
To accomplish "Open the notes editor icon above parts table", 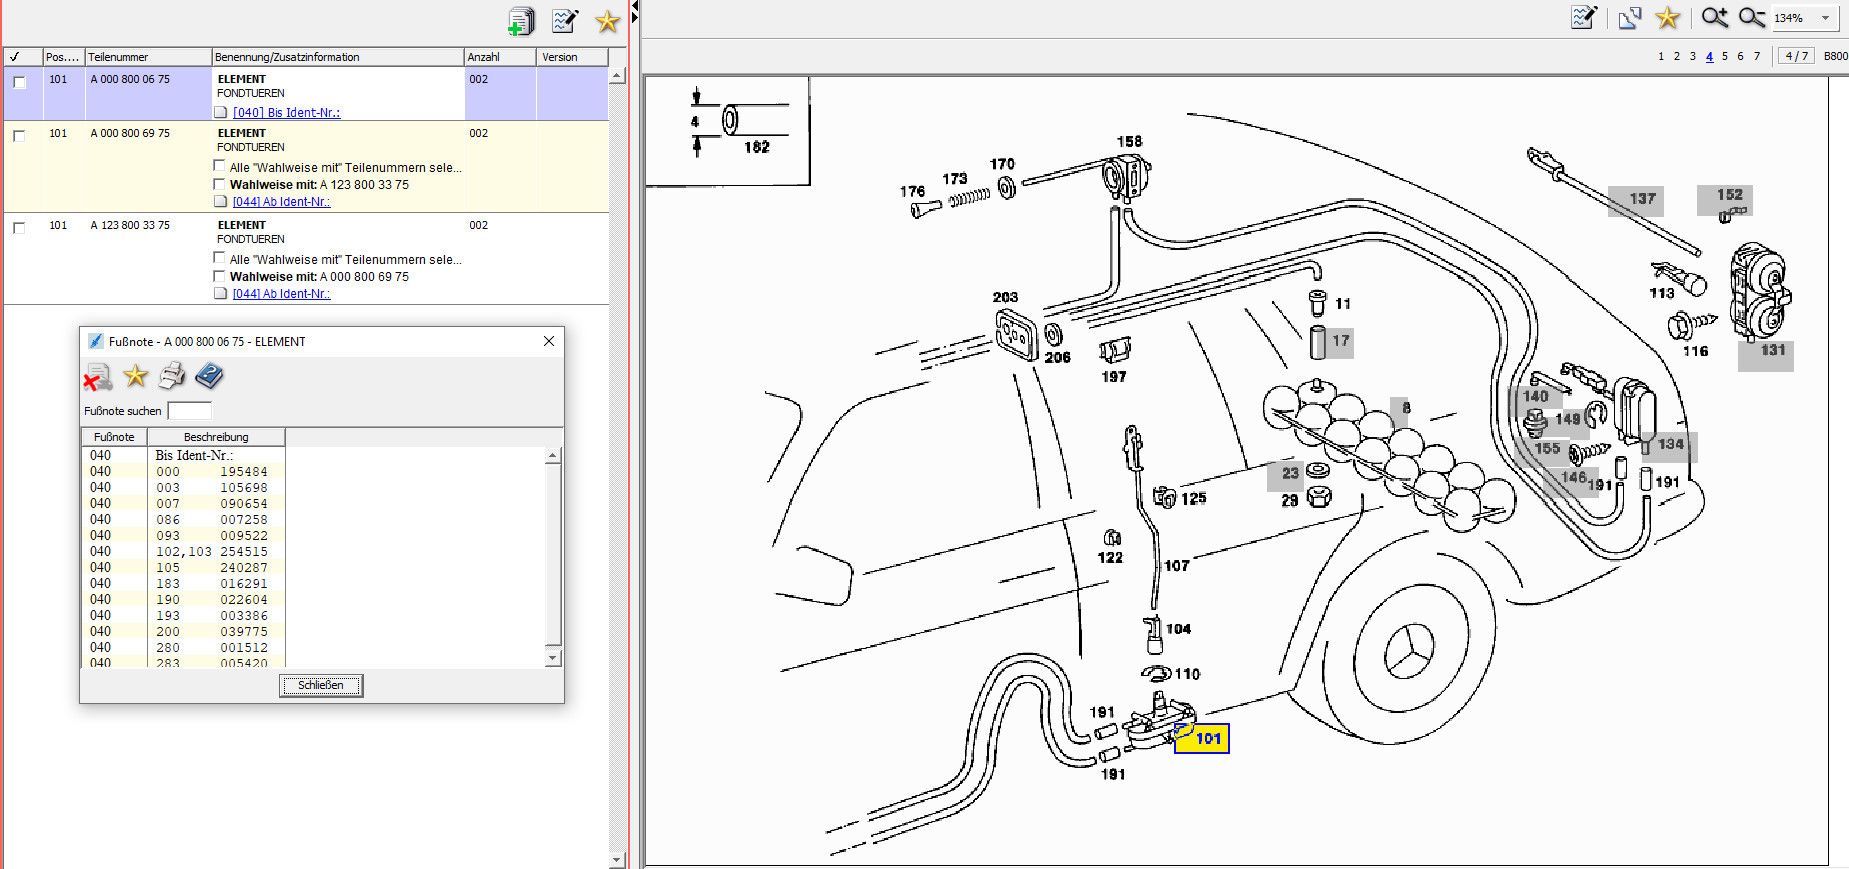I will pyautogui.click(x=565, y=21).
